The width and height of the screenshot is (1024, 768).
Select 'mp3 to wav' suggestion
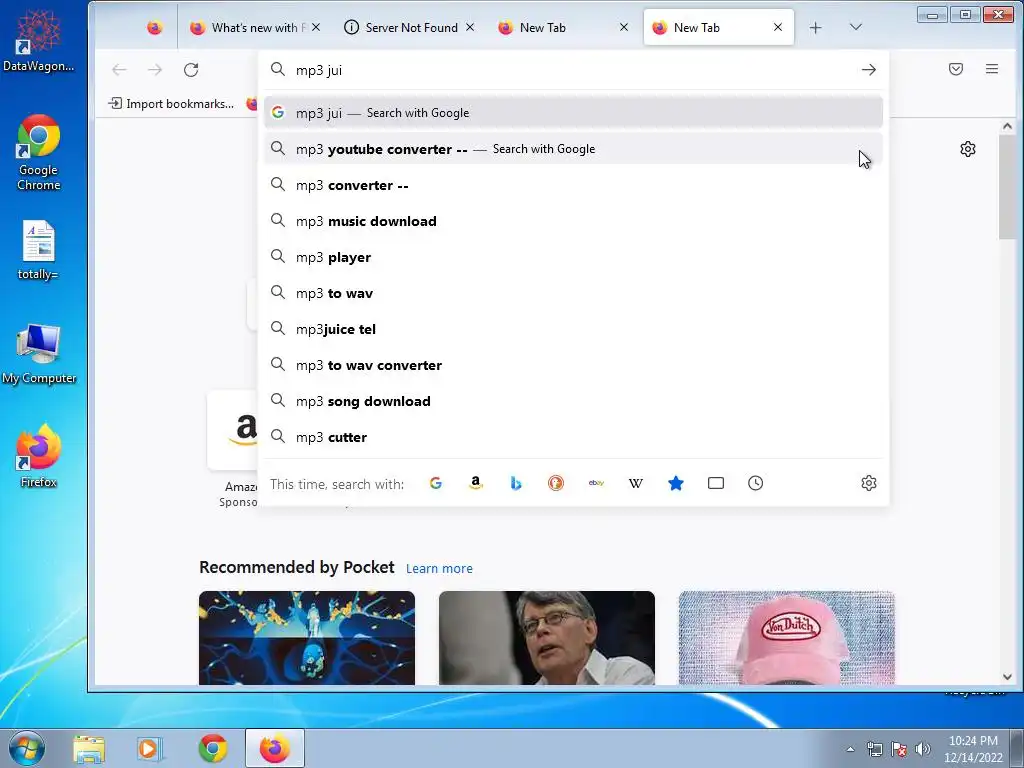click(573, 293)
